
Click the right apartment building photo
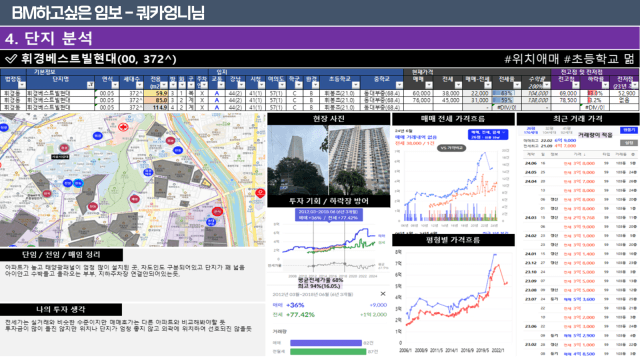click(359, 160)
